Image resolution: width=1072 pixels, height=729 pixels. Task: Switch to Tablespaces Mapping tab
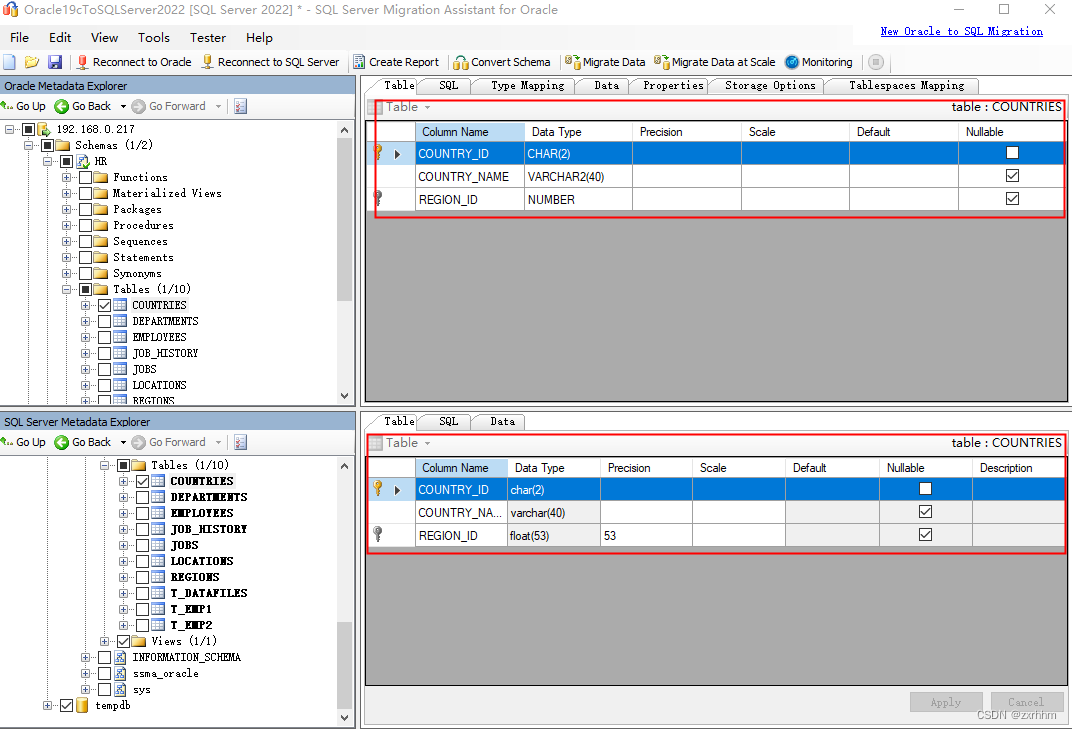[x=907, y=85]
